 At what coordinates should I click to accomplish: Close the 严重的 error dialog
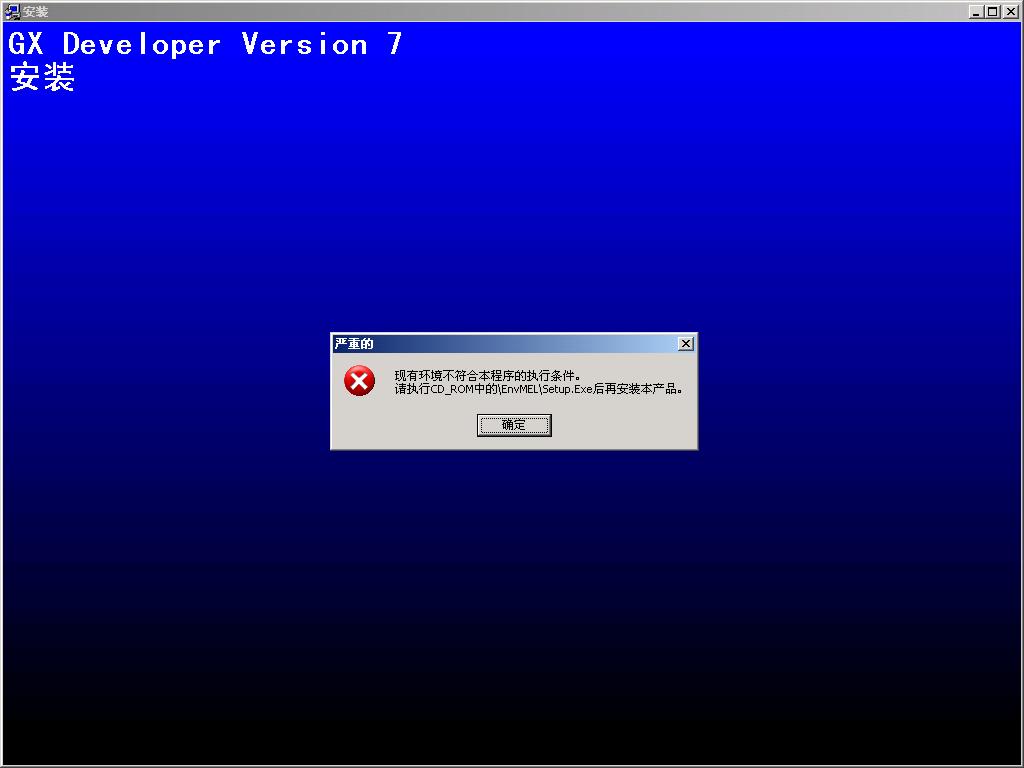click(x=685, y=344)
